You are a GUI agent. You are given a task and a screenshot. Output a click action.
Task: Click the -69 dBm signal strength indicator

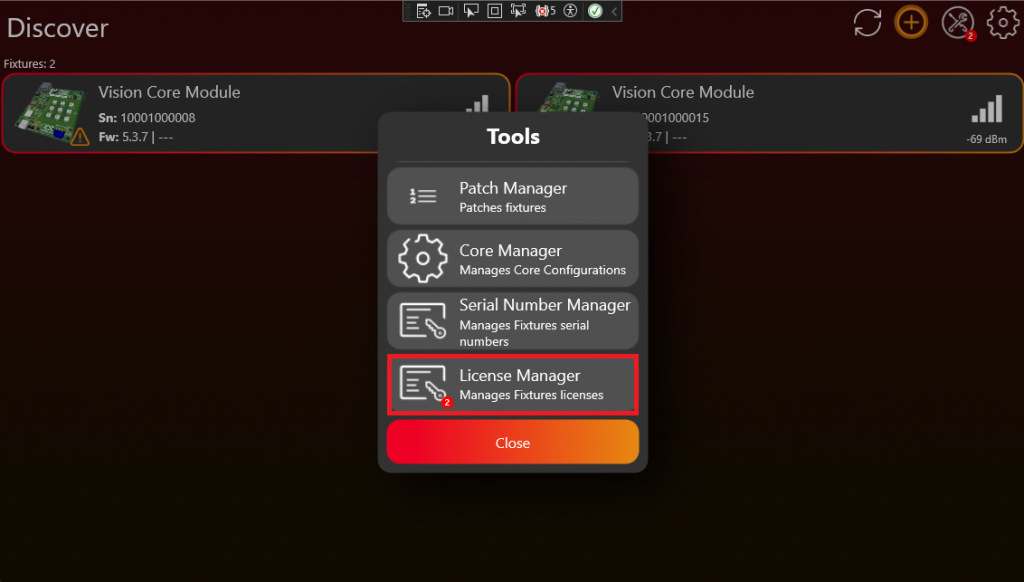(986, 120)
